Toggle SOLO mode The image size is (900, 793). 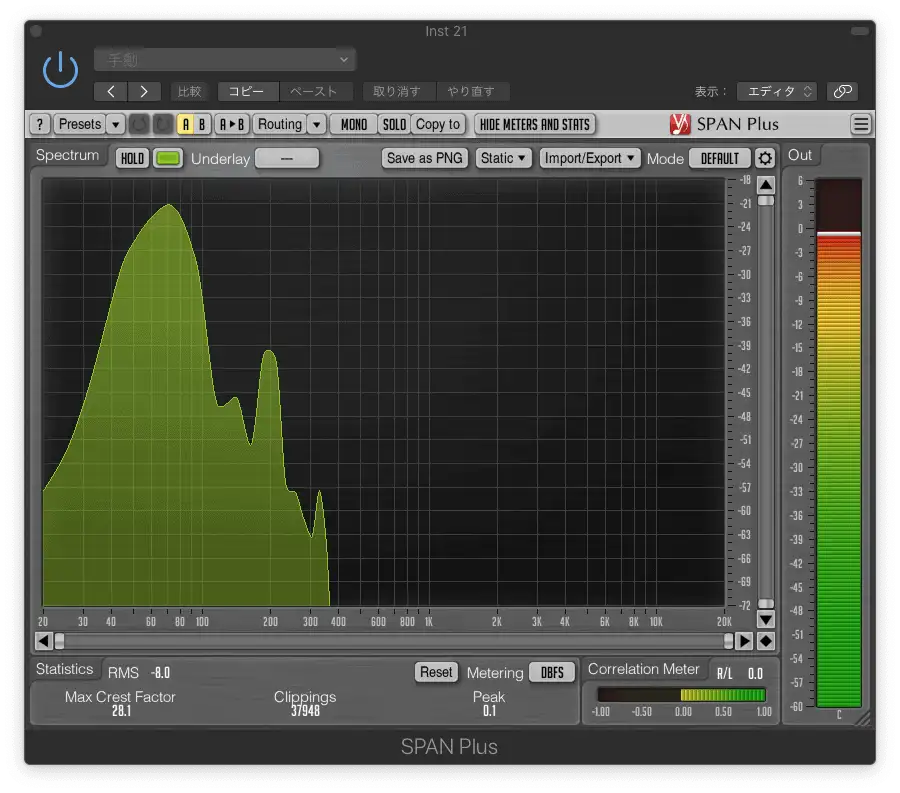(394, 124)
